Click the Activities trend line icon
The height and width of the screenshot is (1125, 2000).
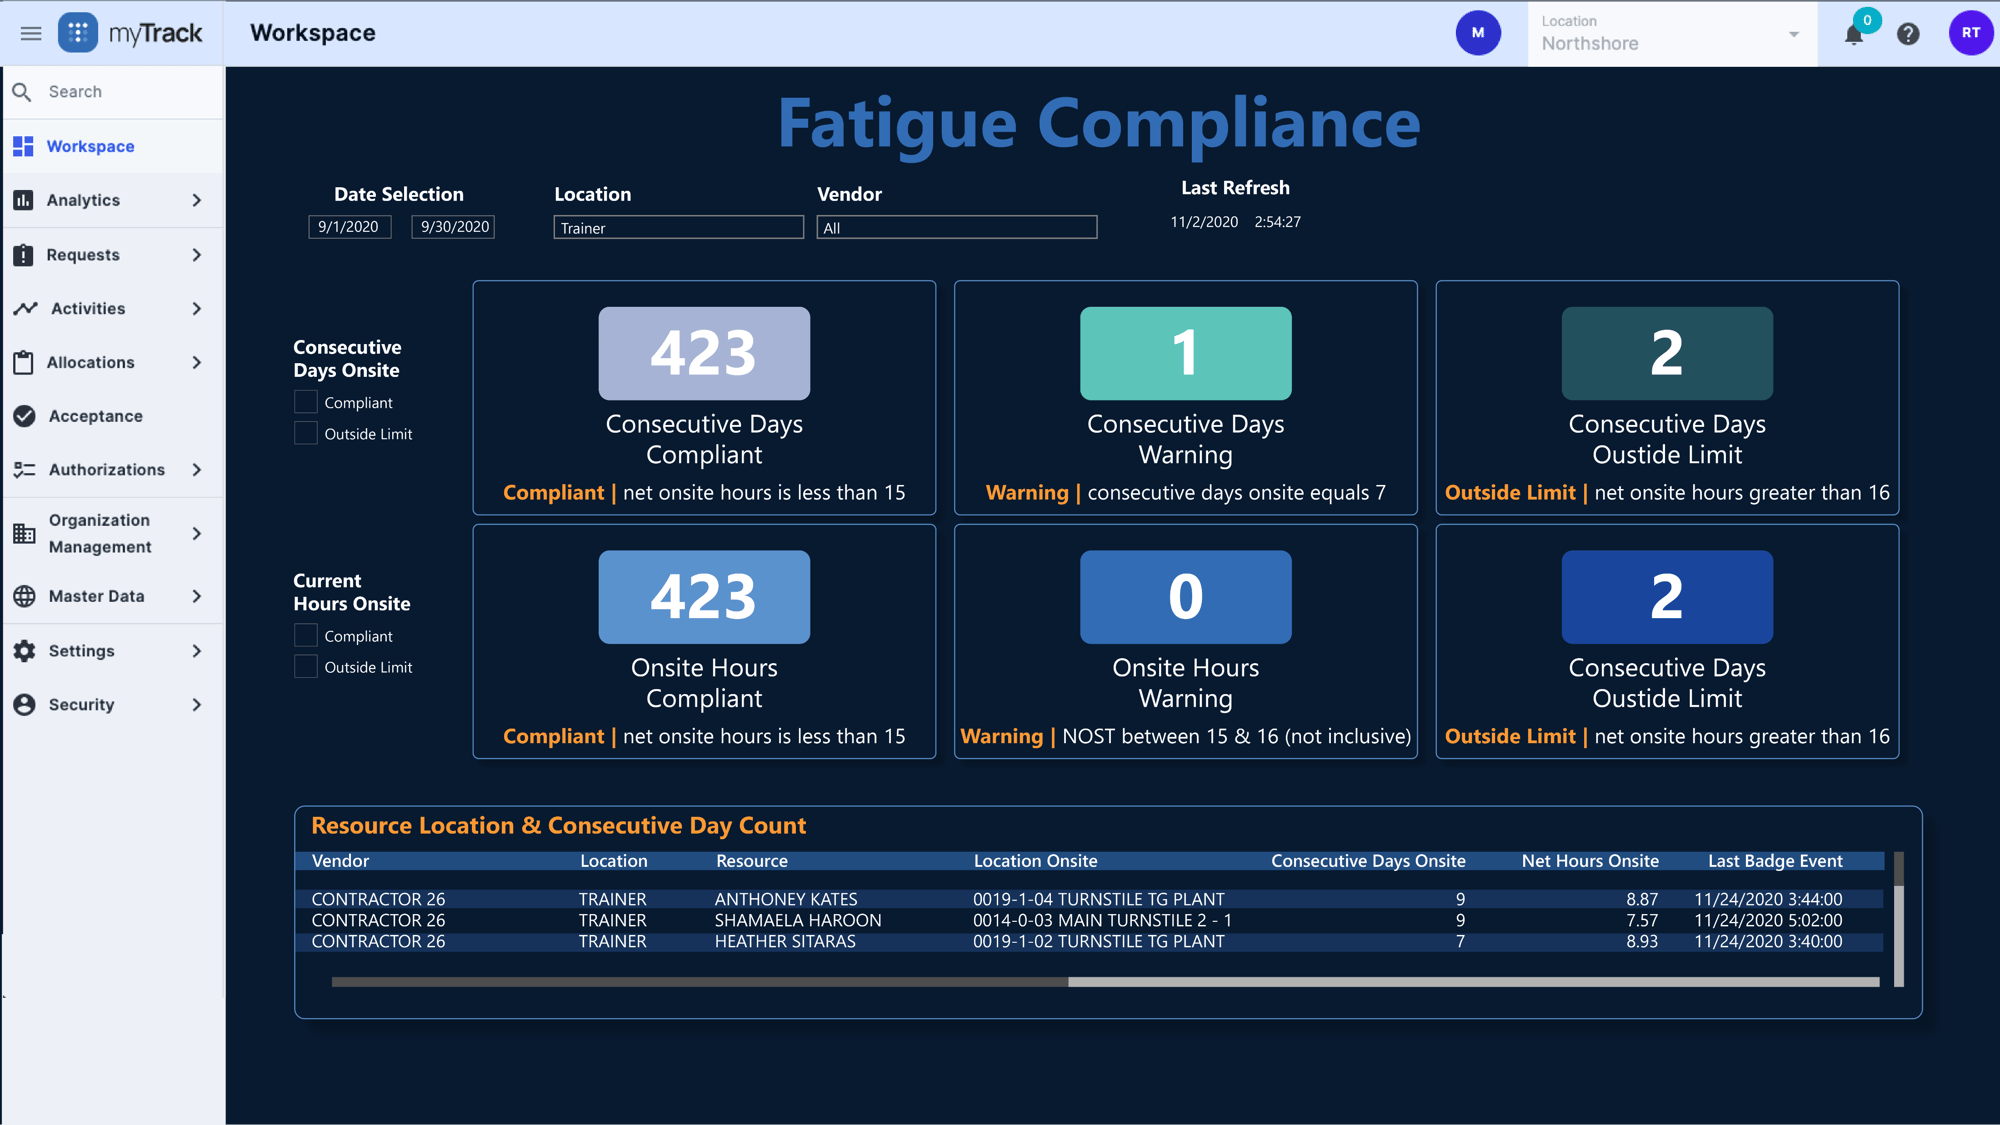[x=25, y=309]
